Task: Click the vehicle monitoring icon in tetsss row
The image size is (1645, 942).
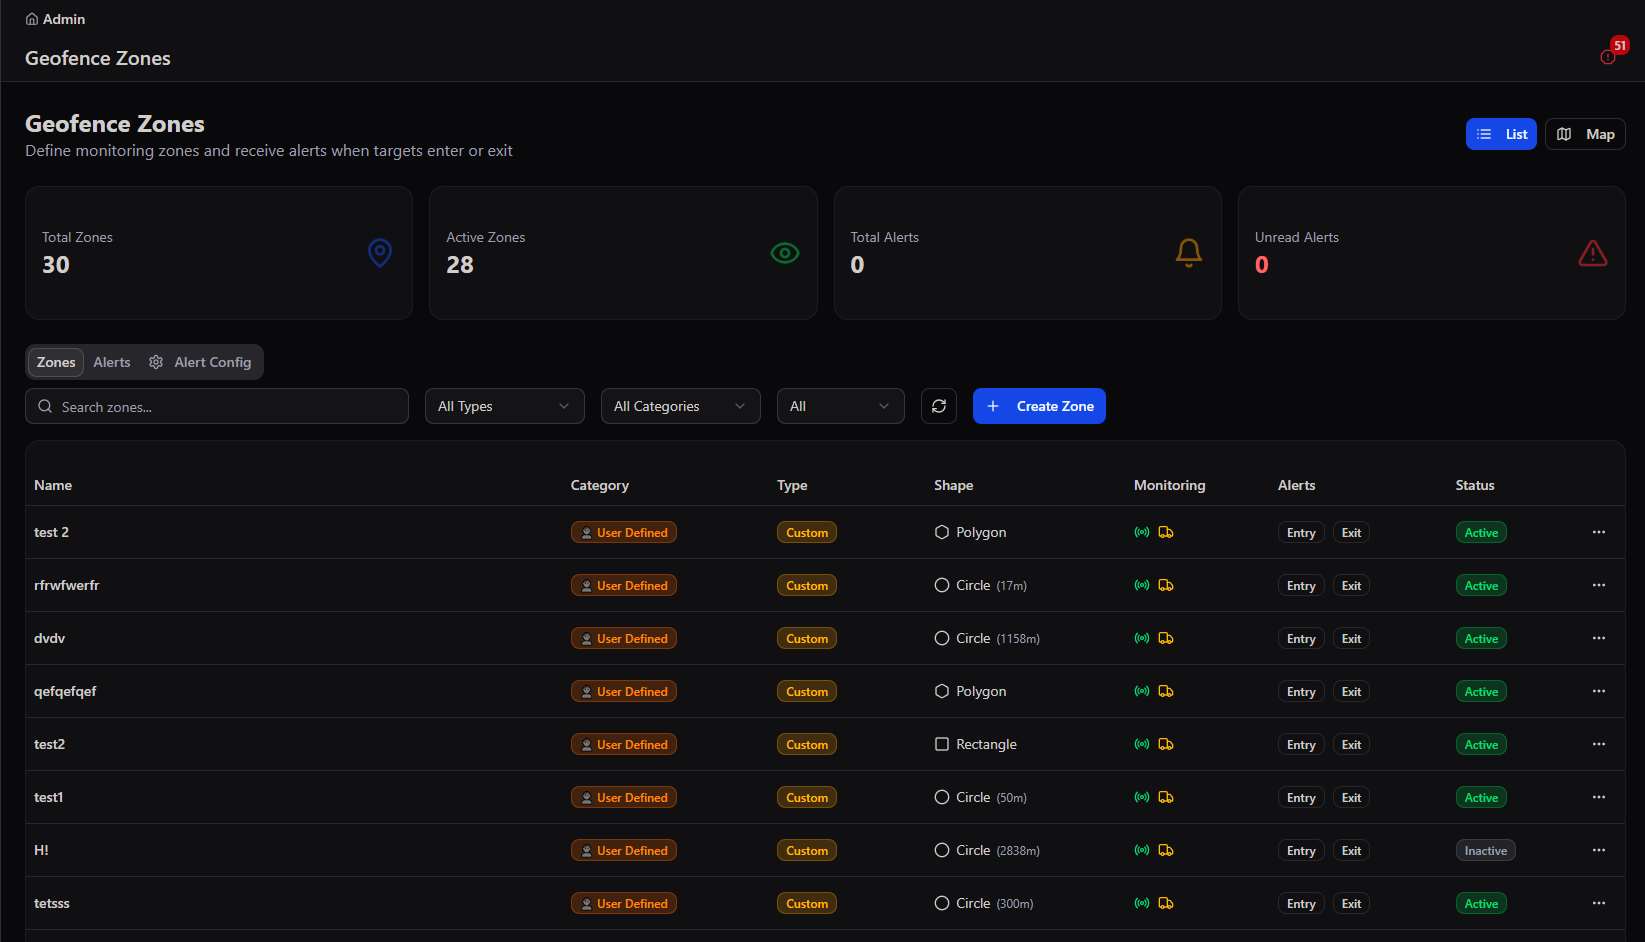Action: point(1166,903)
